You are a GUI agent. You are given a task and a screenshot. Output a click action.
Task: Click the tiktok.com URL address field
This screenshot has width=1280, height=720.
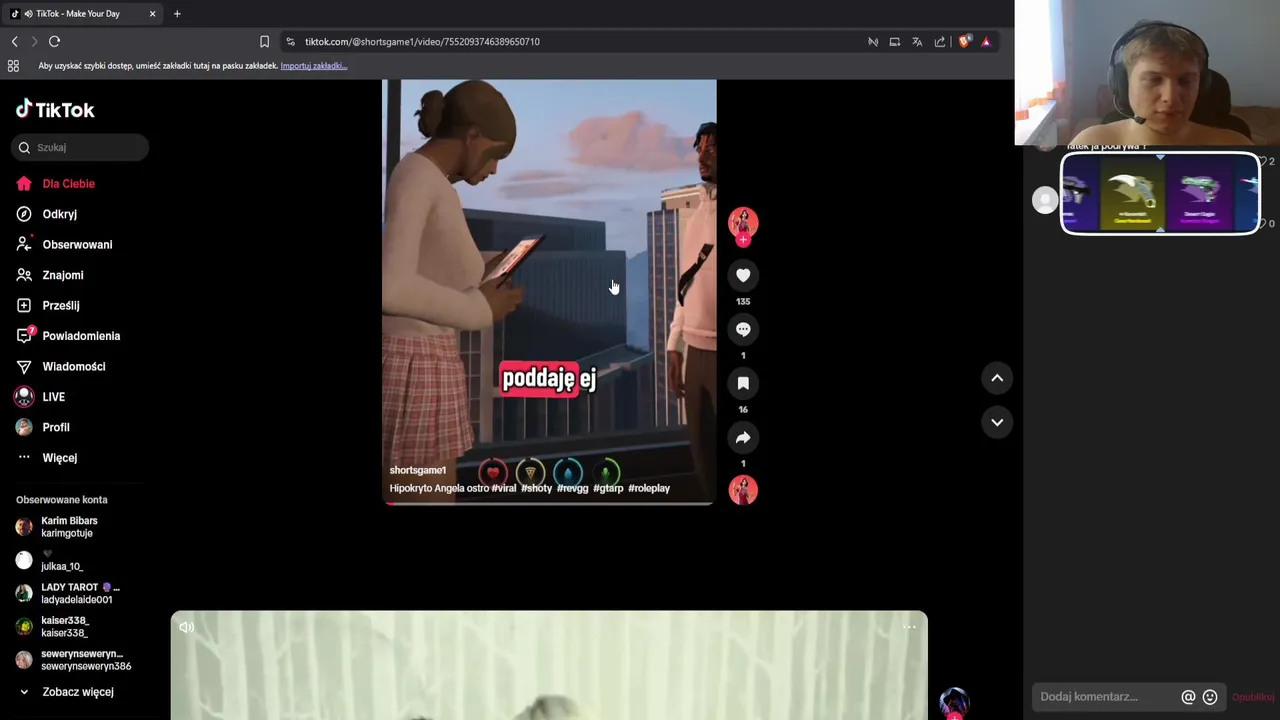click(x=422, y=42)
